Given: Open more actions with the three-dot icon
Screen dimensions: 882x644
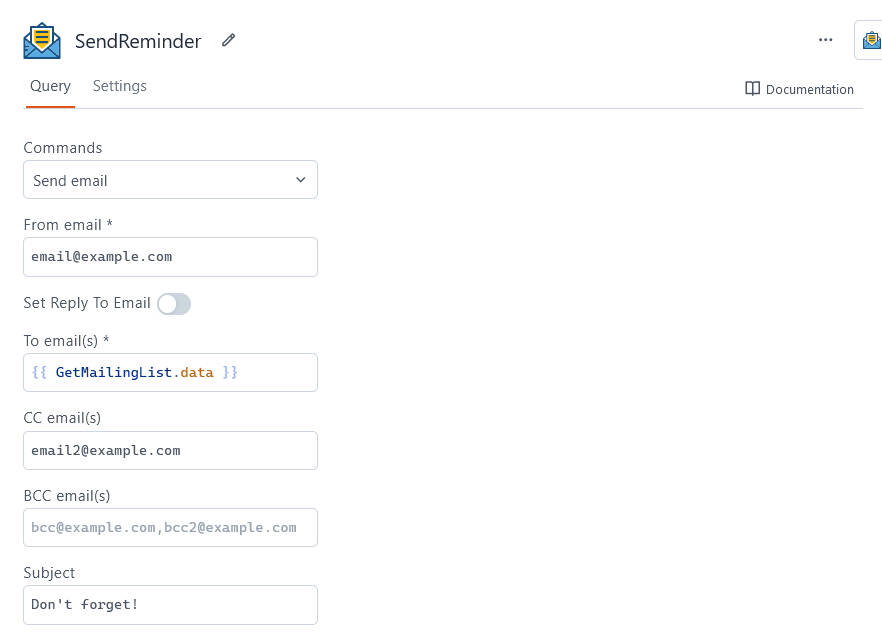Looking at the screenshot, I should click(826, 40).
